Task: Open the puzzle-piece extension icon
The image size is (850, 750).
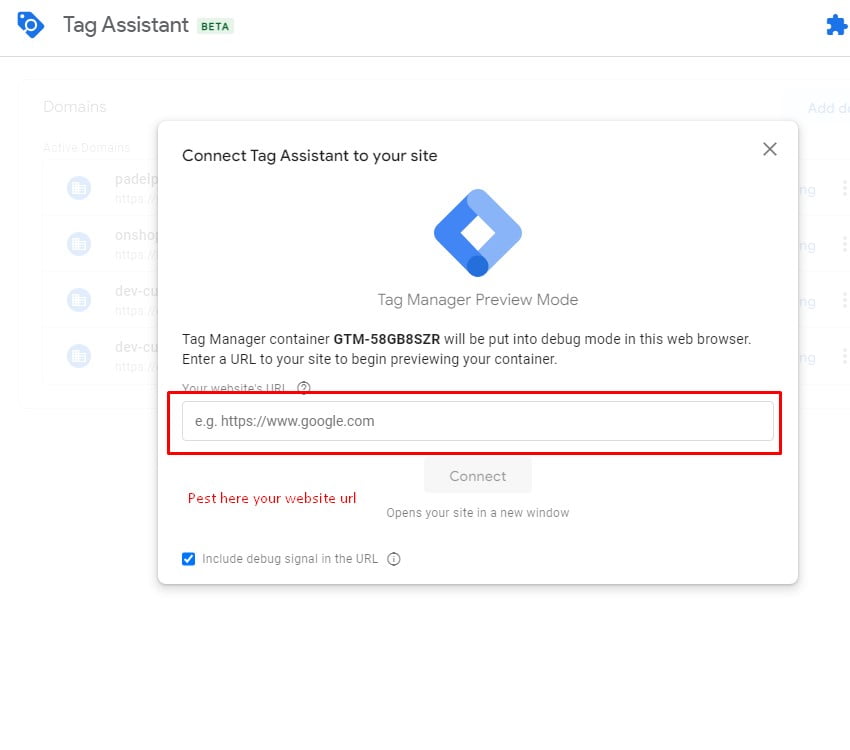Action: click(836, 25)
